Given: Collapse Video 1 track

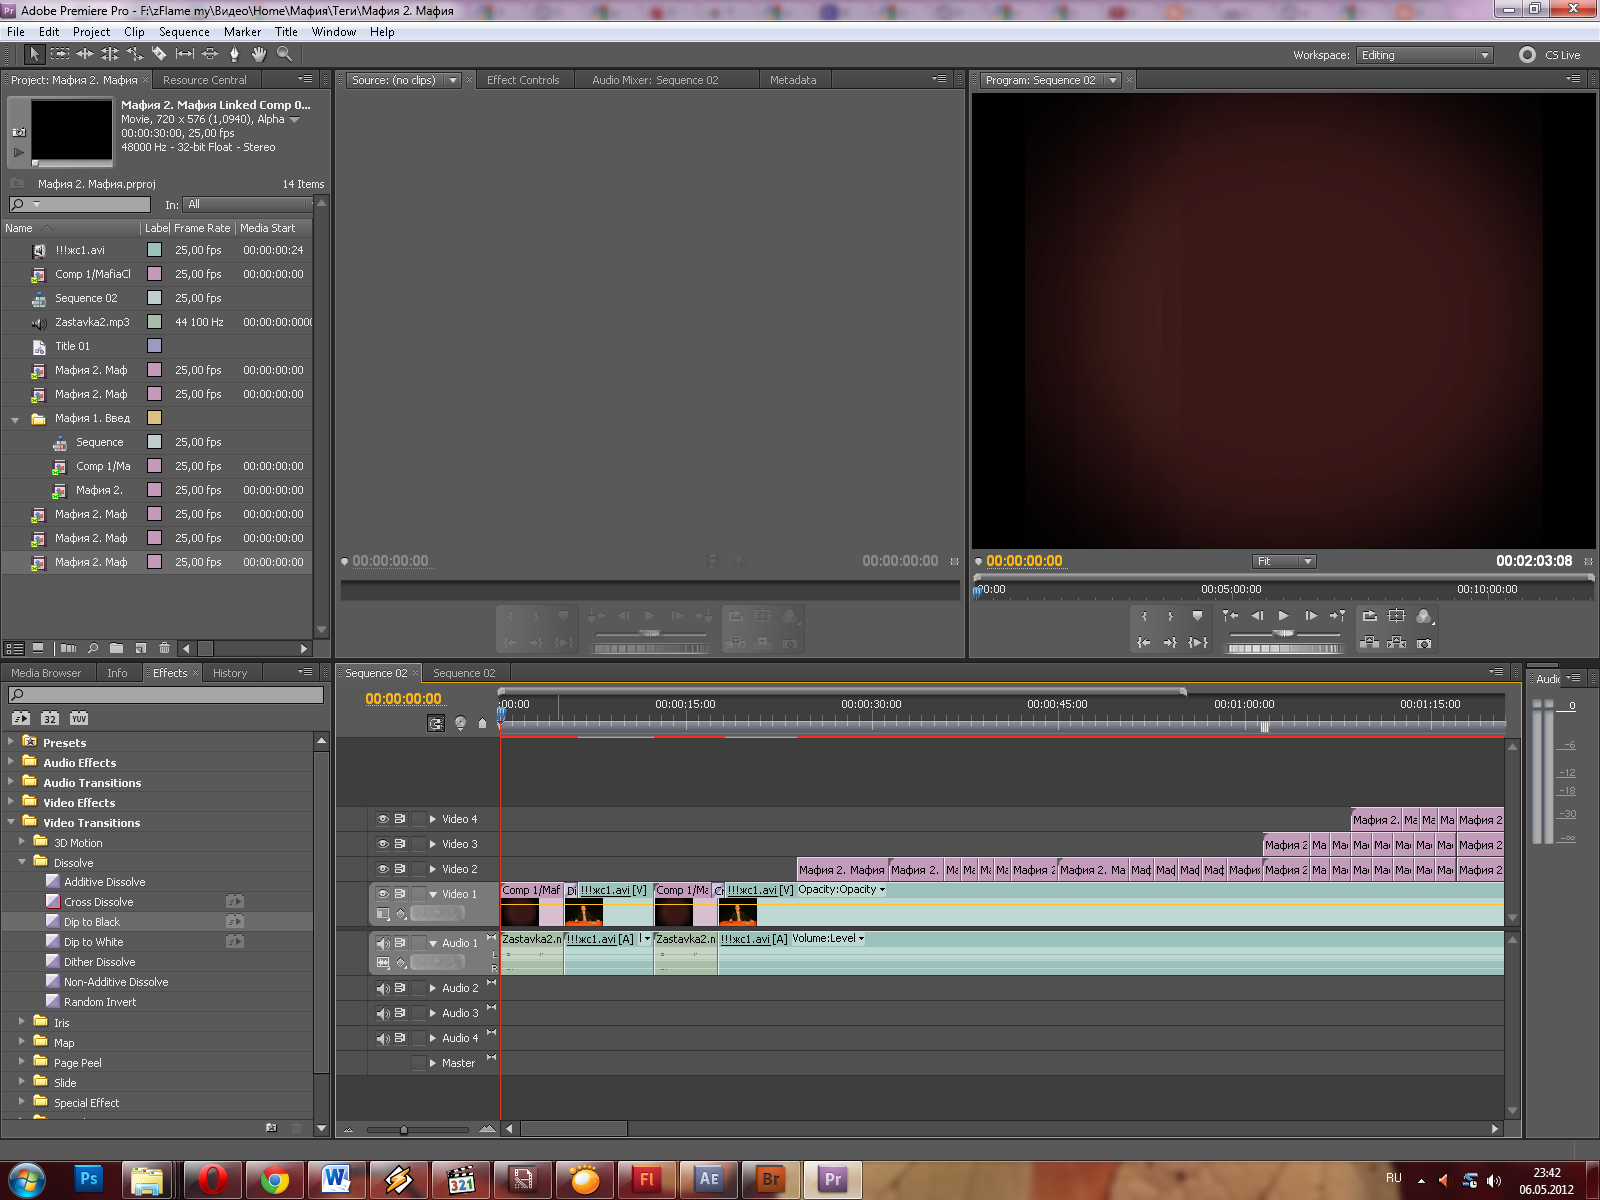Looking at the screenshot, I should click(x=433, y=894).
